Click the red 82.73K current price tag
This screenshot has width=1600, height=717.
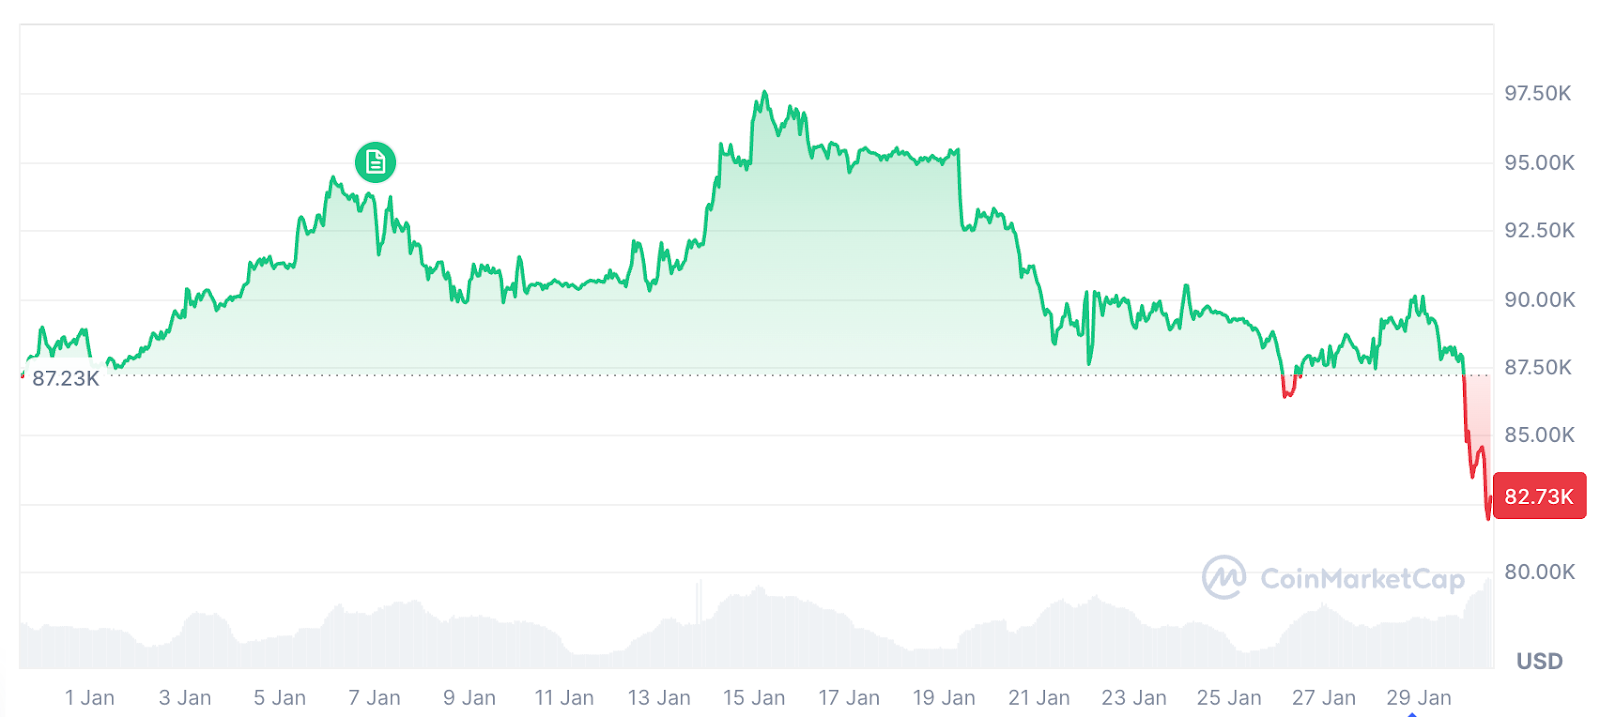tap(1539, 496)
